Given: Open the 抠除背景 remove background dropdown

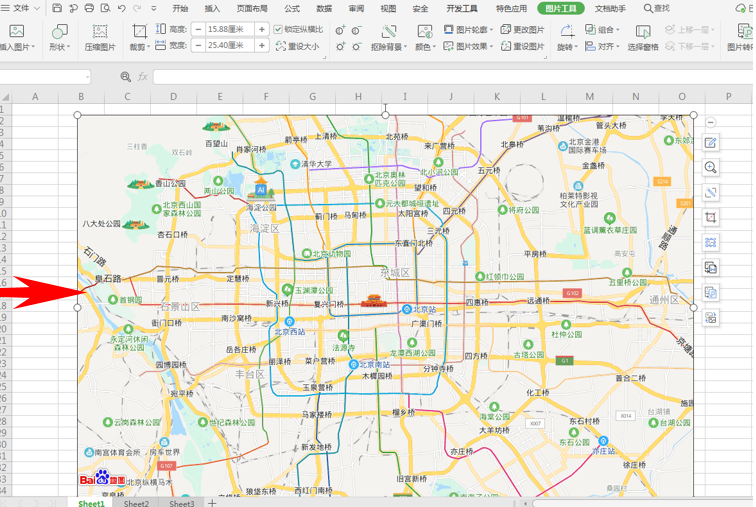Looking at the screenshot, I should coord(389,47).
